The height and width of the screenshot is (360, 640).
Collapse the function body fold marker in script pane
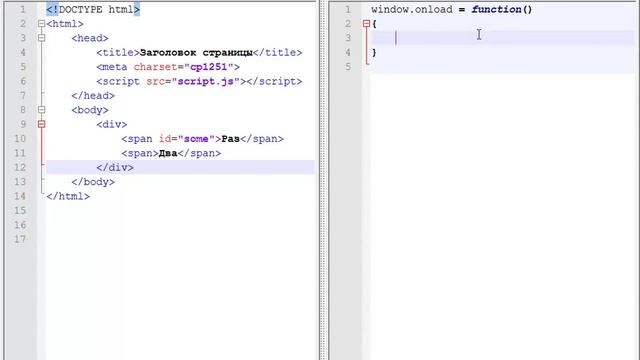[366, 24]
